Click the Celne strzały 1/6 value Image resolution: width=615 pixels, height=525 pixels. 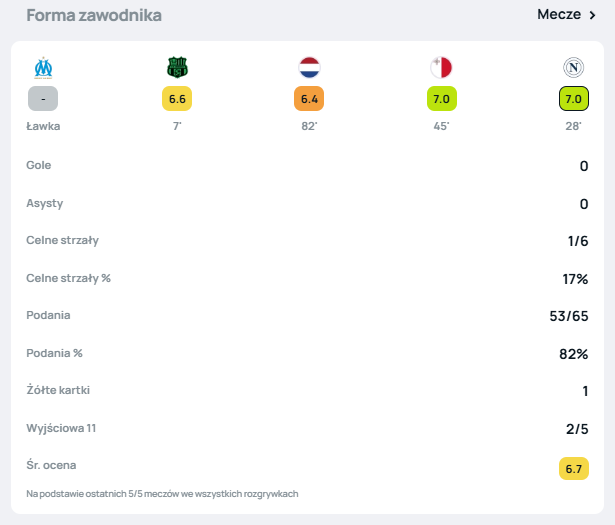pyautogui.click(x=577, y=241)
